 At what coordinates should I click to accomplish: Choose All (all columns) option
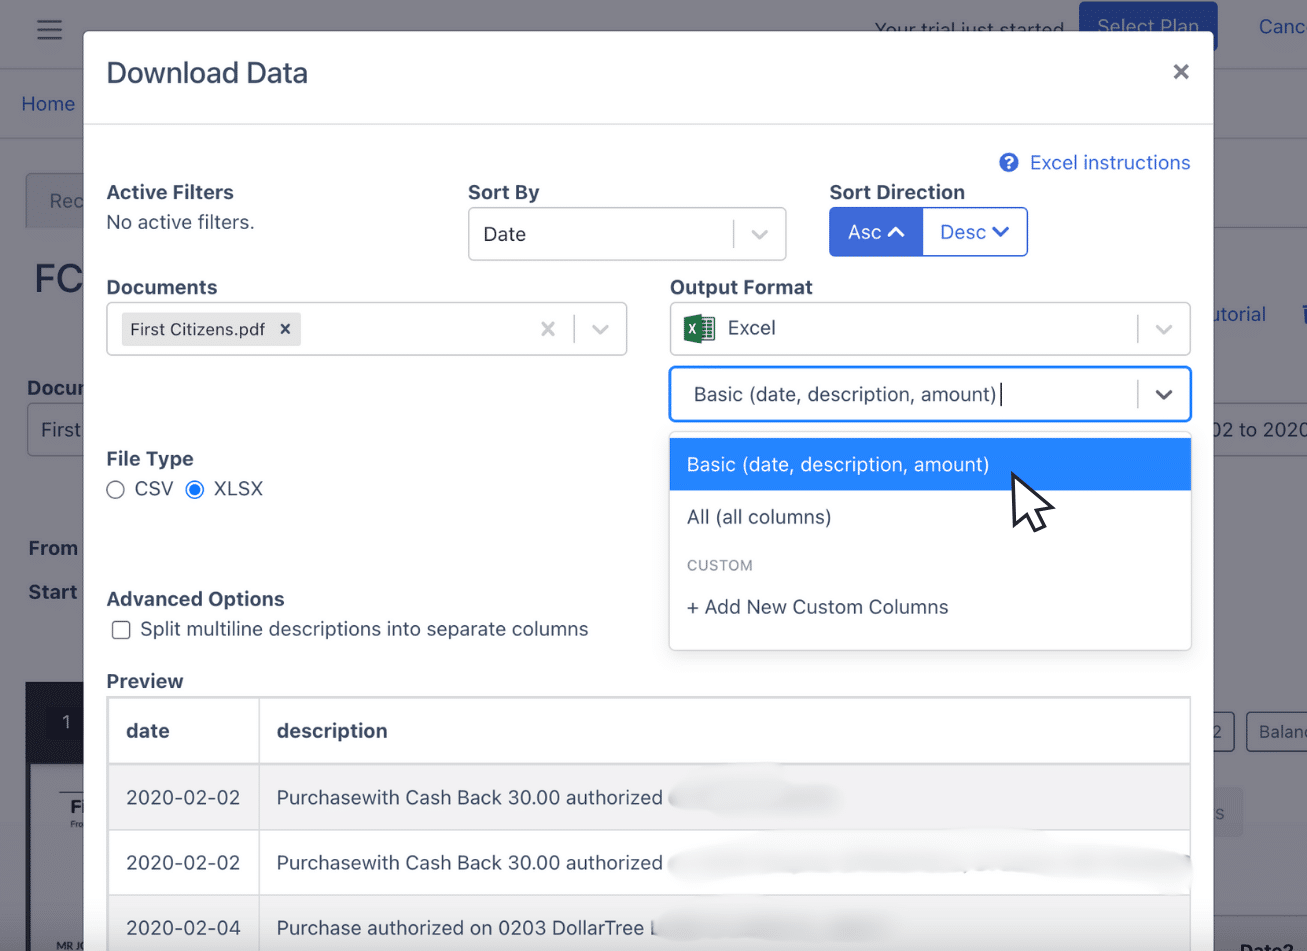pos(930,517)
